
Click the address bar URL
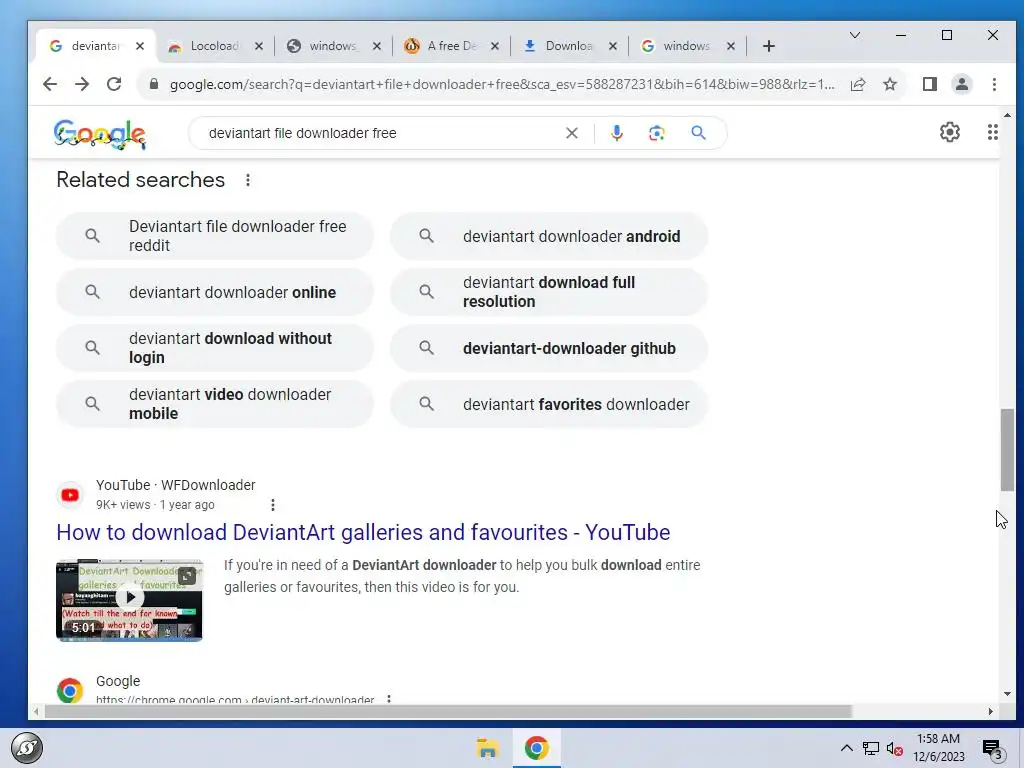coord(502,84)
